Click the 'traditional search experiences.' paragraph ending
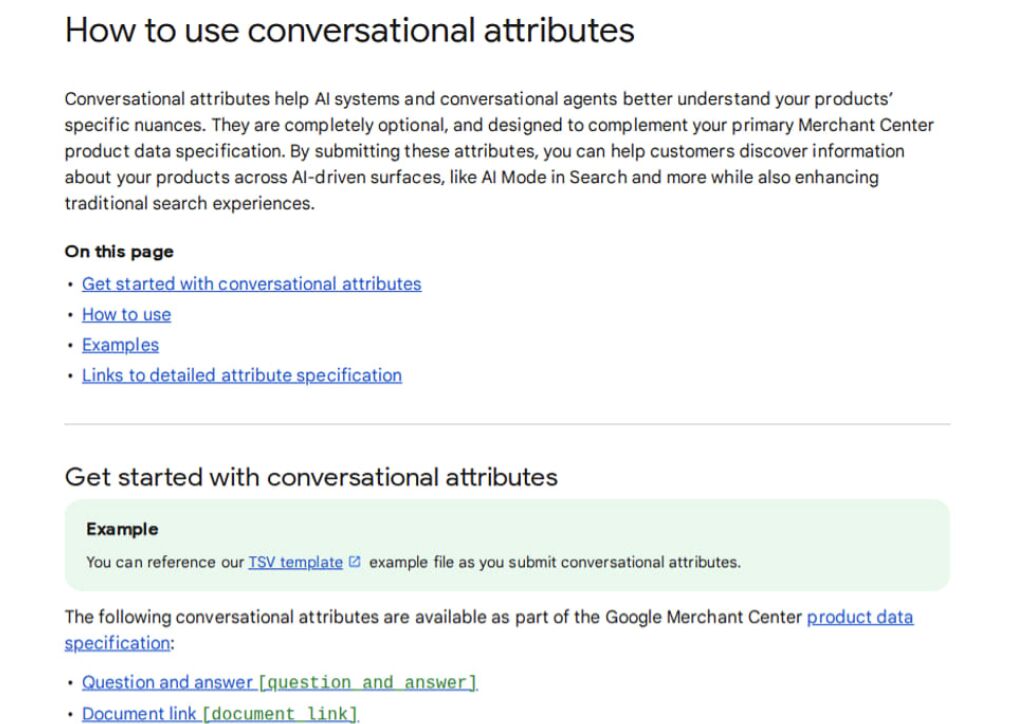This screenshot has height=724, width=1036. point(190,203)
